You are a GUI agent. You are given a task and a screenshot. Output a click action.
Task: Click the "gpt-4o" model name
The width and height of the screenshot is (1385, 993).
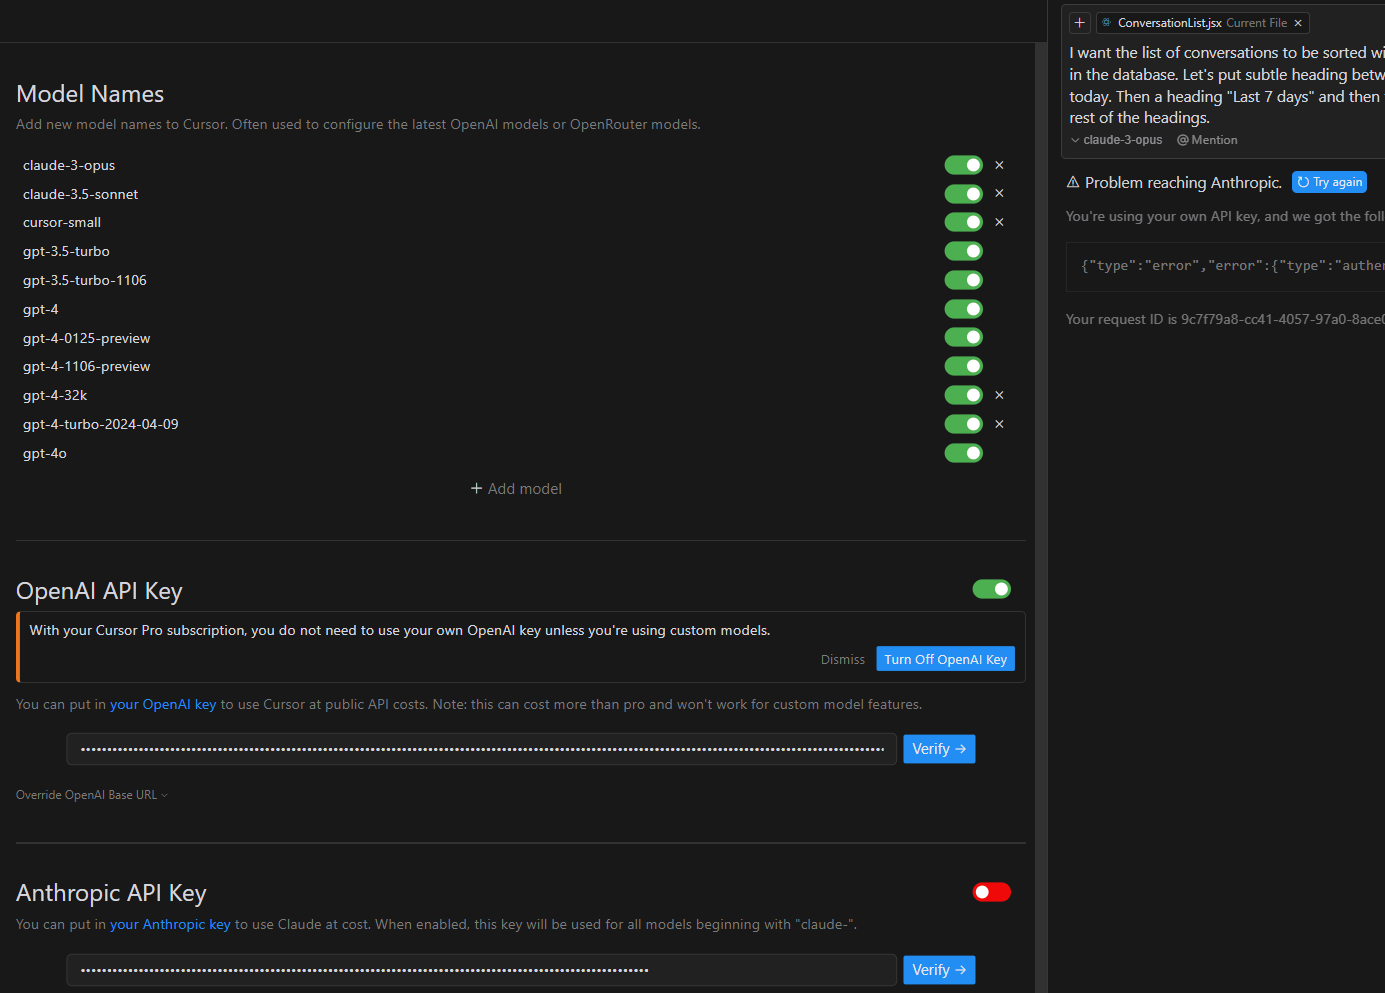(45, 453)
